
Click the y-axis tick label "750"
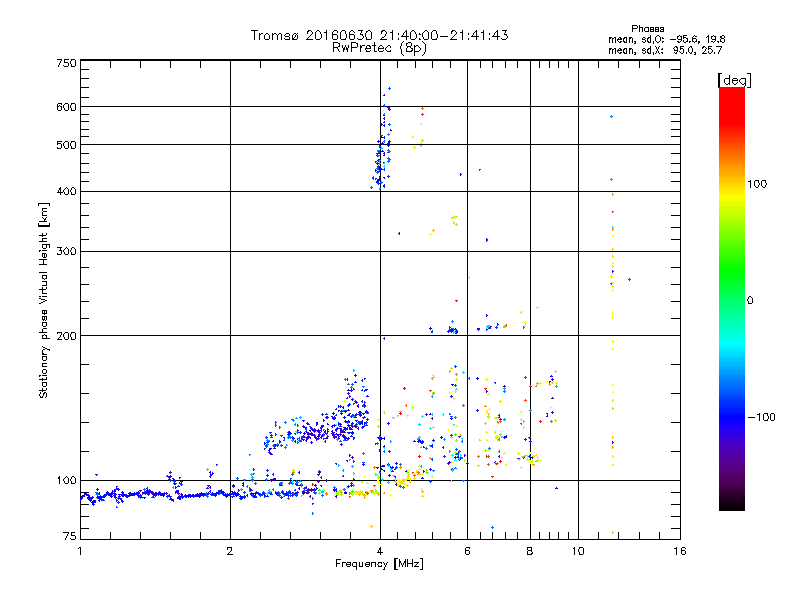tap(67, 63)
